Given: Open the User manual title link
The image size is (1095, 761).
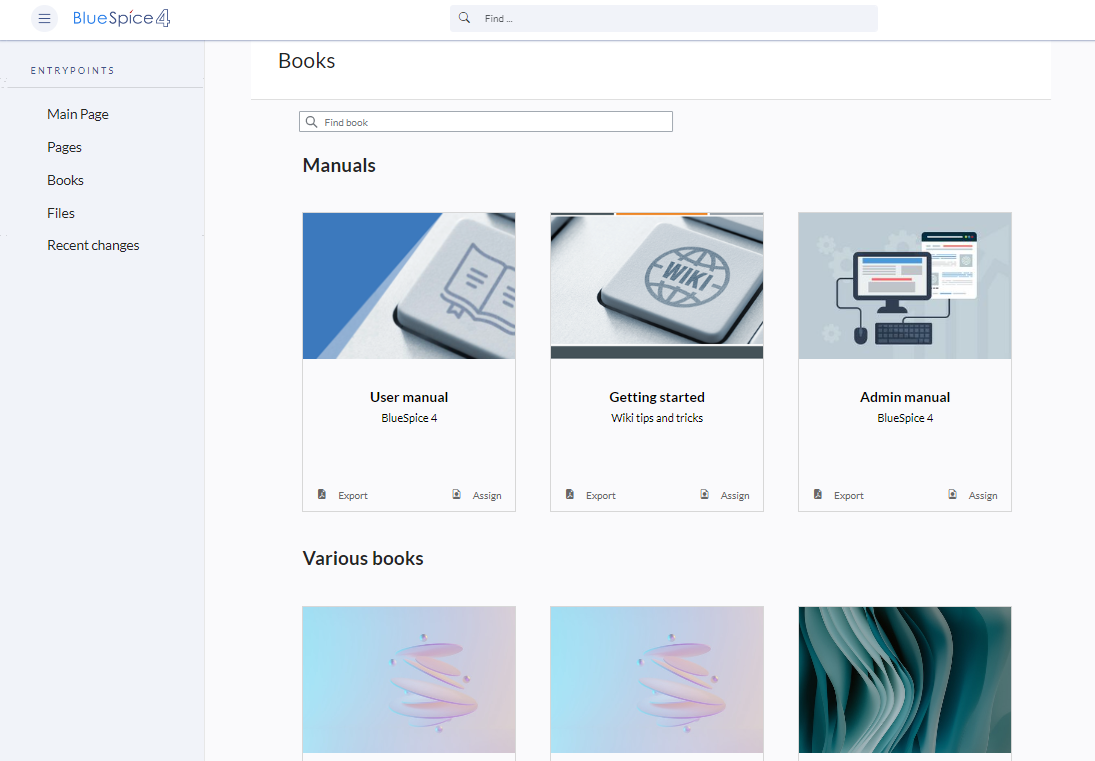Looking at the screenshot, I should [409, 397].
